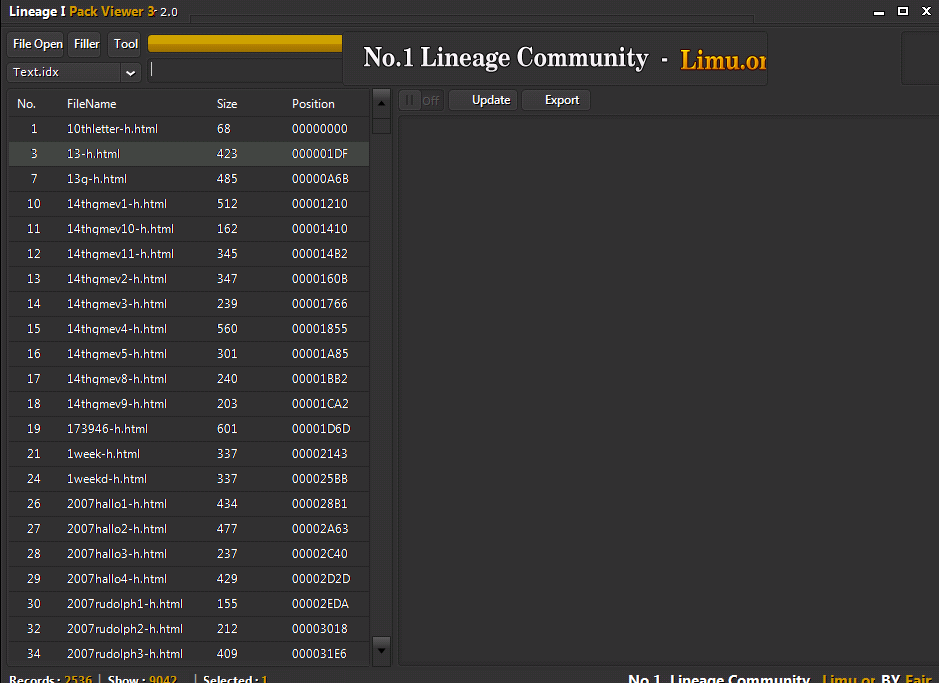This screenshot has width=939, height=683.
Task: Click the position value 00000000
Action: coord(320,129)
